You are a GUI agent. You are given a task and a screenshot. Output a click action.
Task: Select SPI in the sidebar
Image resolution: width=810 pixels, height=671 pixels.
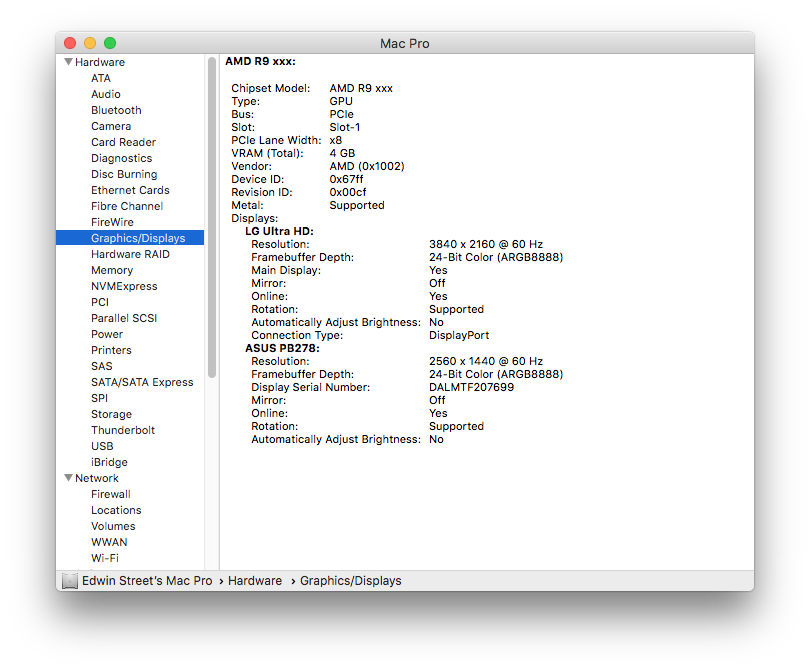tap(99, 398)
